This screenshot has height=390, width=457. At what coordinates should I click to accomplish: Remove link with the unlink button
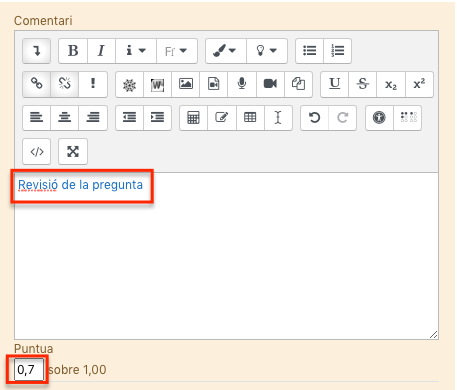(x=64, y=84)
